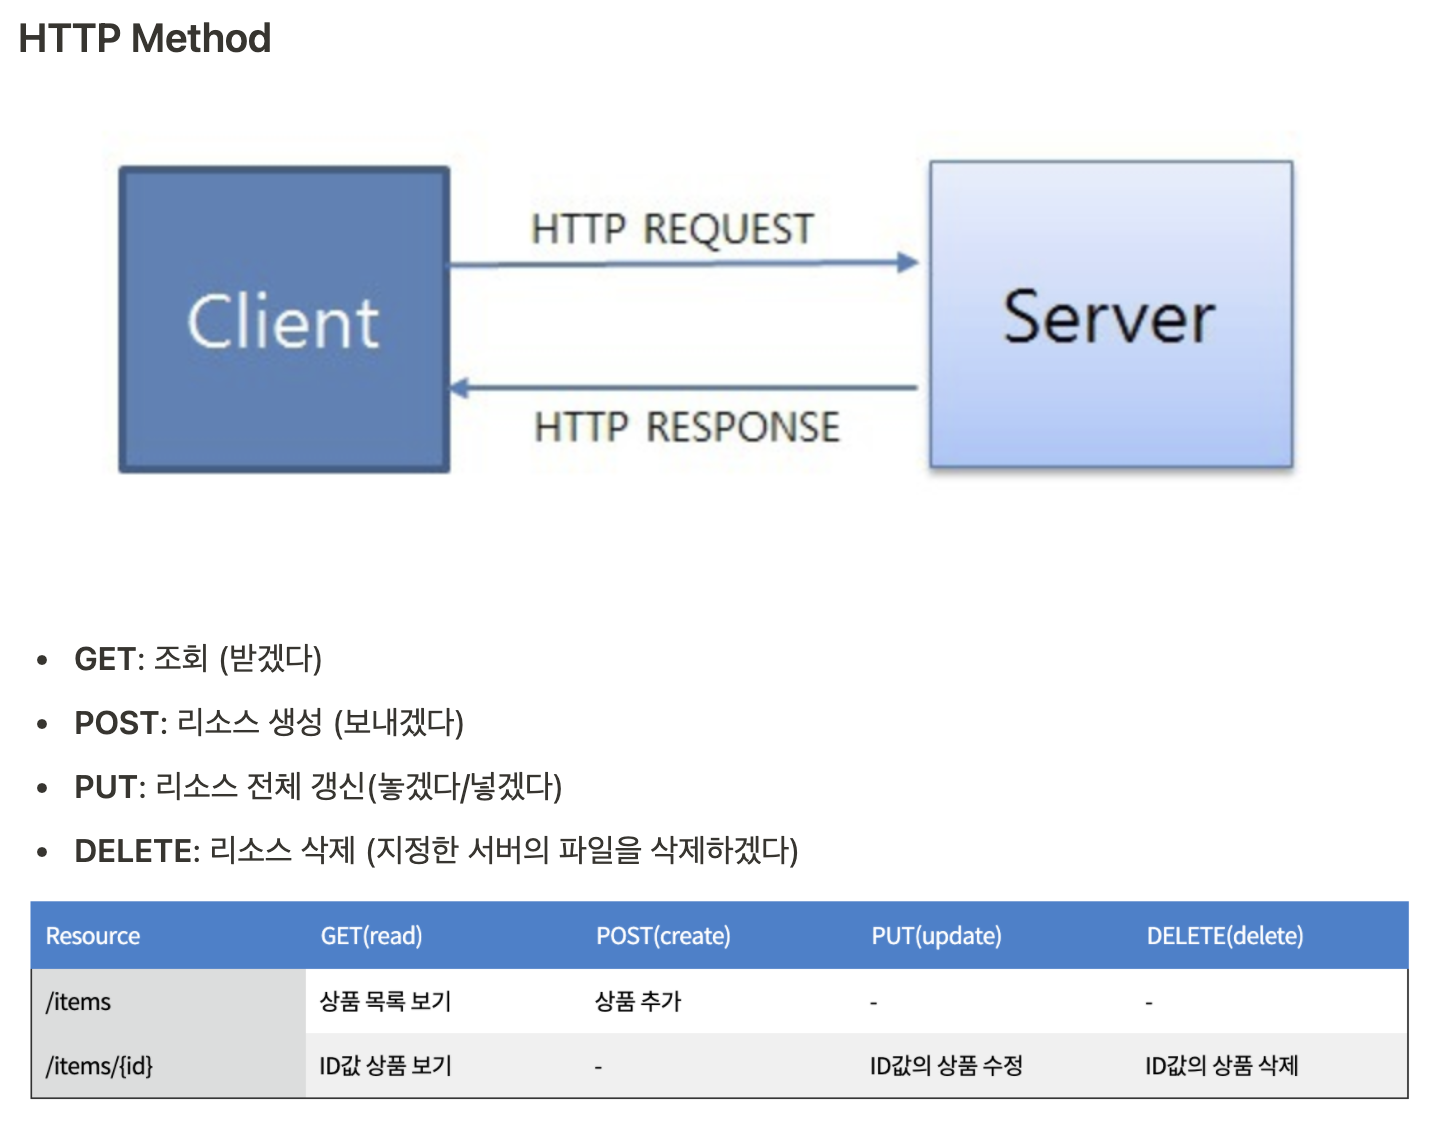The image size is (1448, 1128).
Task: Click the DELETE bullet item text
Action: point(436,851)
